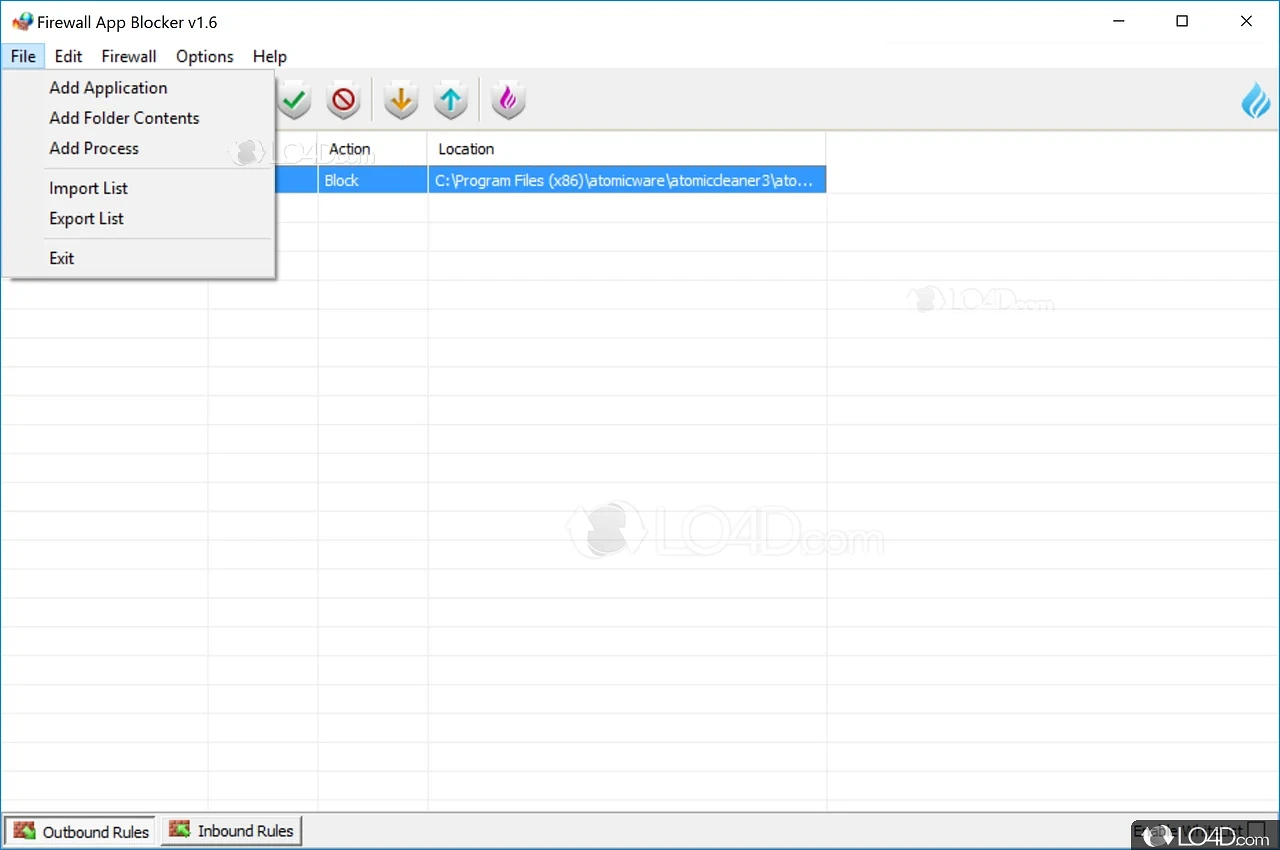Open the Edit menu
Screen dimensions: 1280x850
(68, 57)
